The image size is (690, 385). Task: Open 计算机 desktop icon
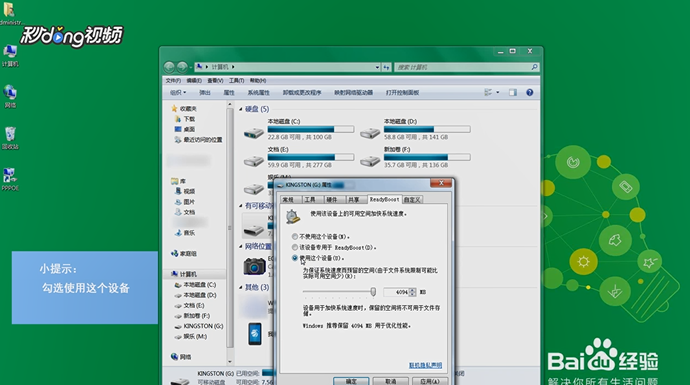click(10, 55)
